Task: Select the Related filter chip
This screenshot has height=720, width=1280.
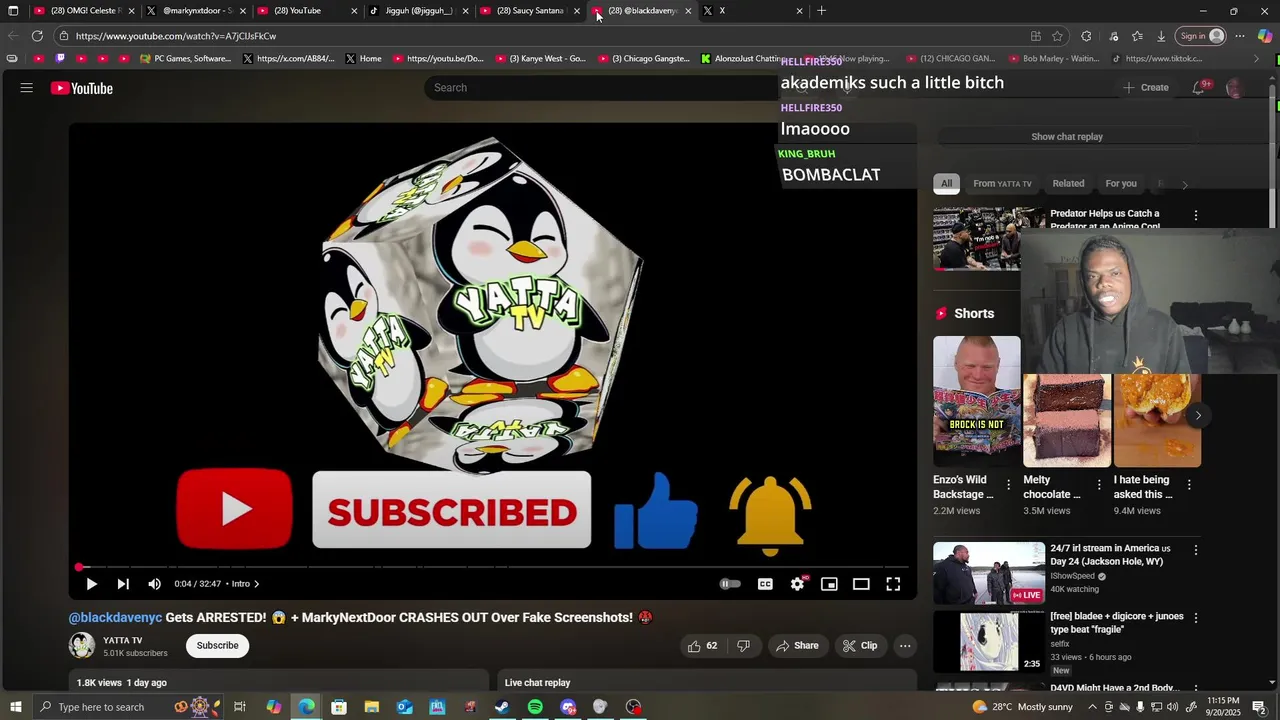Action: click(1068, 184)
